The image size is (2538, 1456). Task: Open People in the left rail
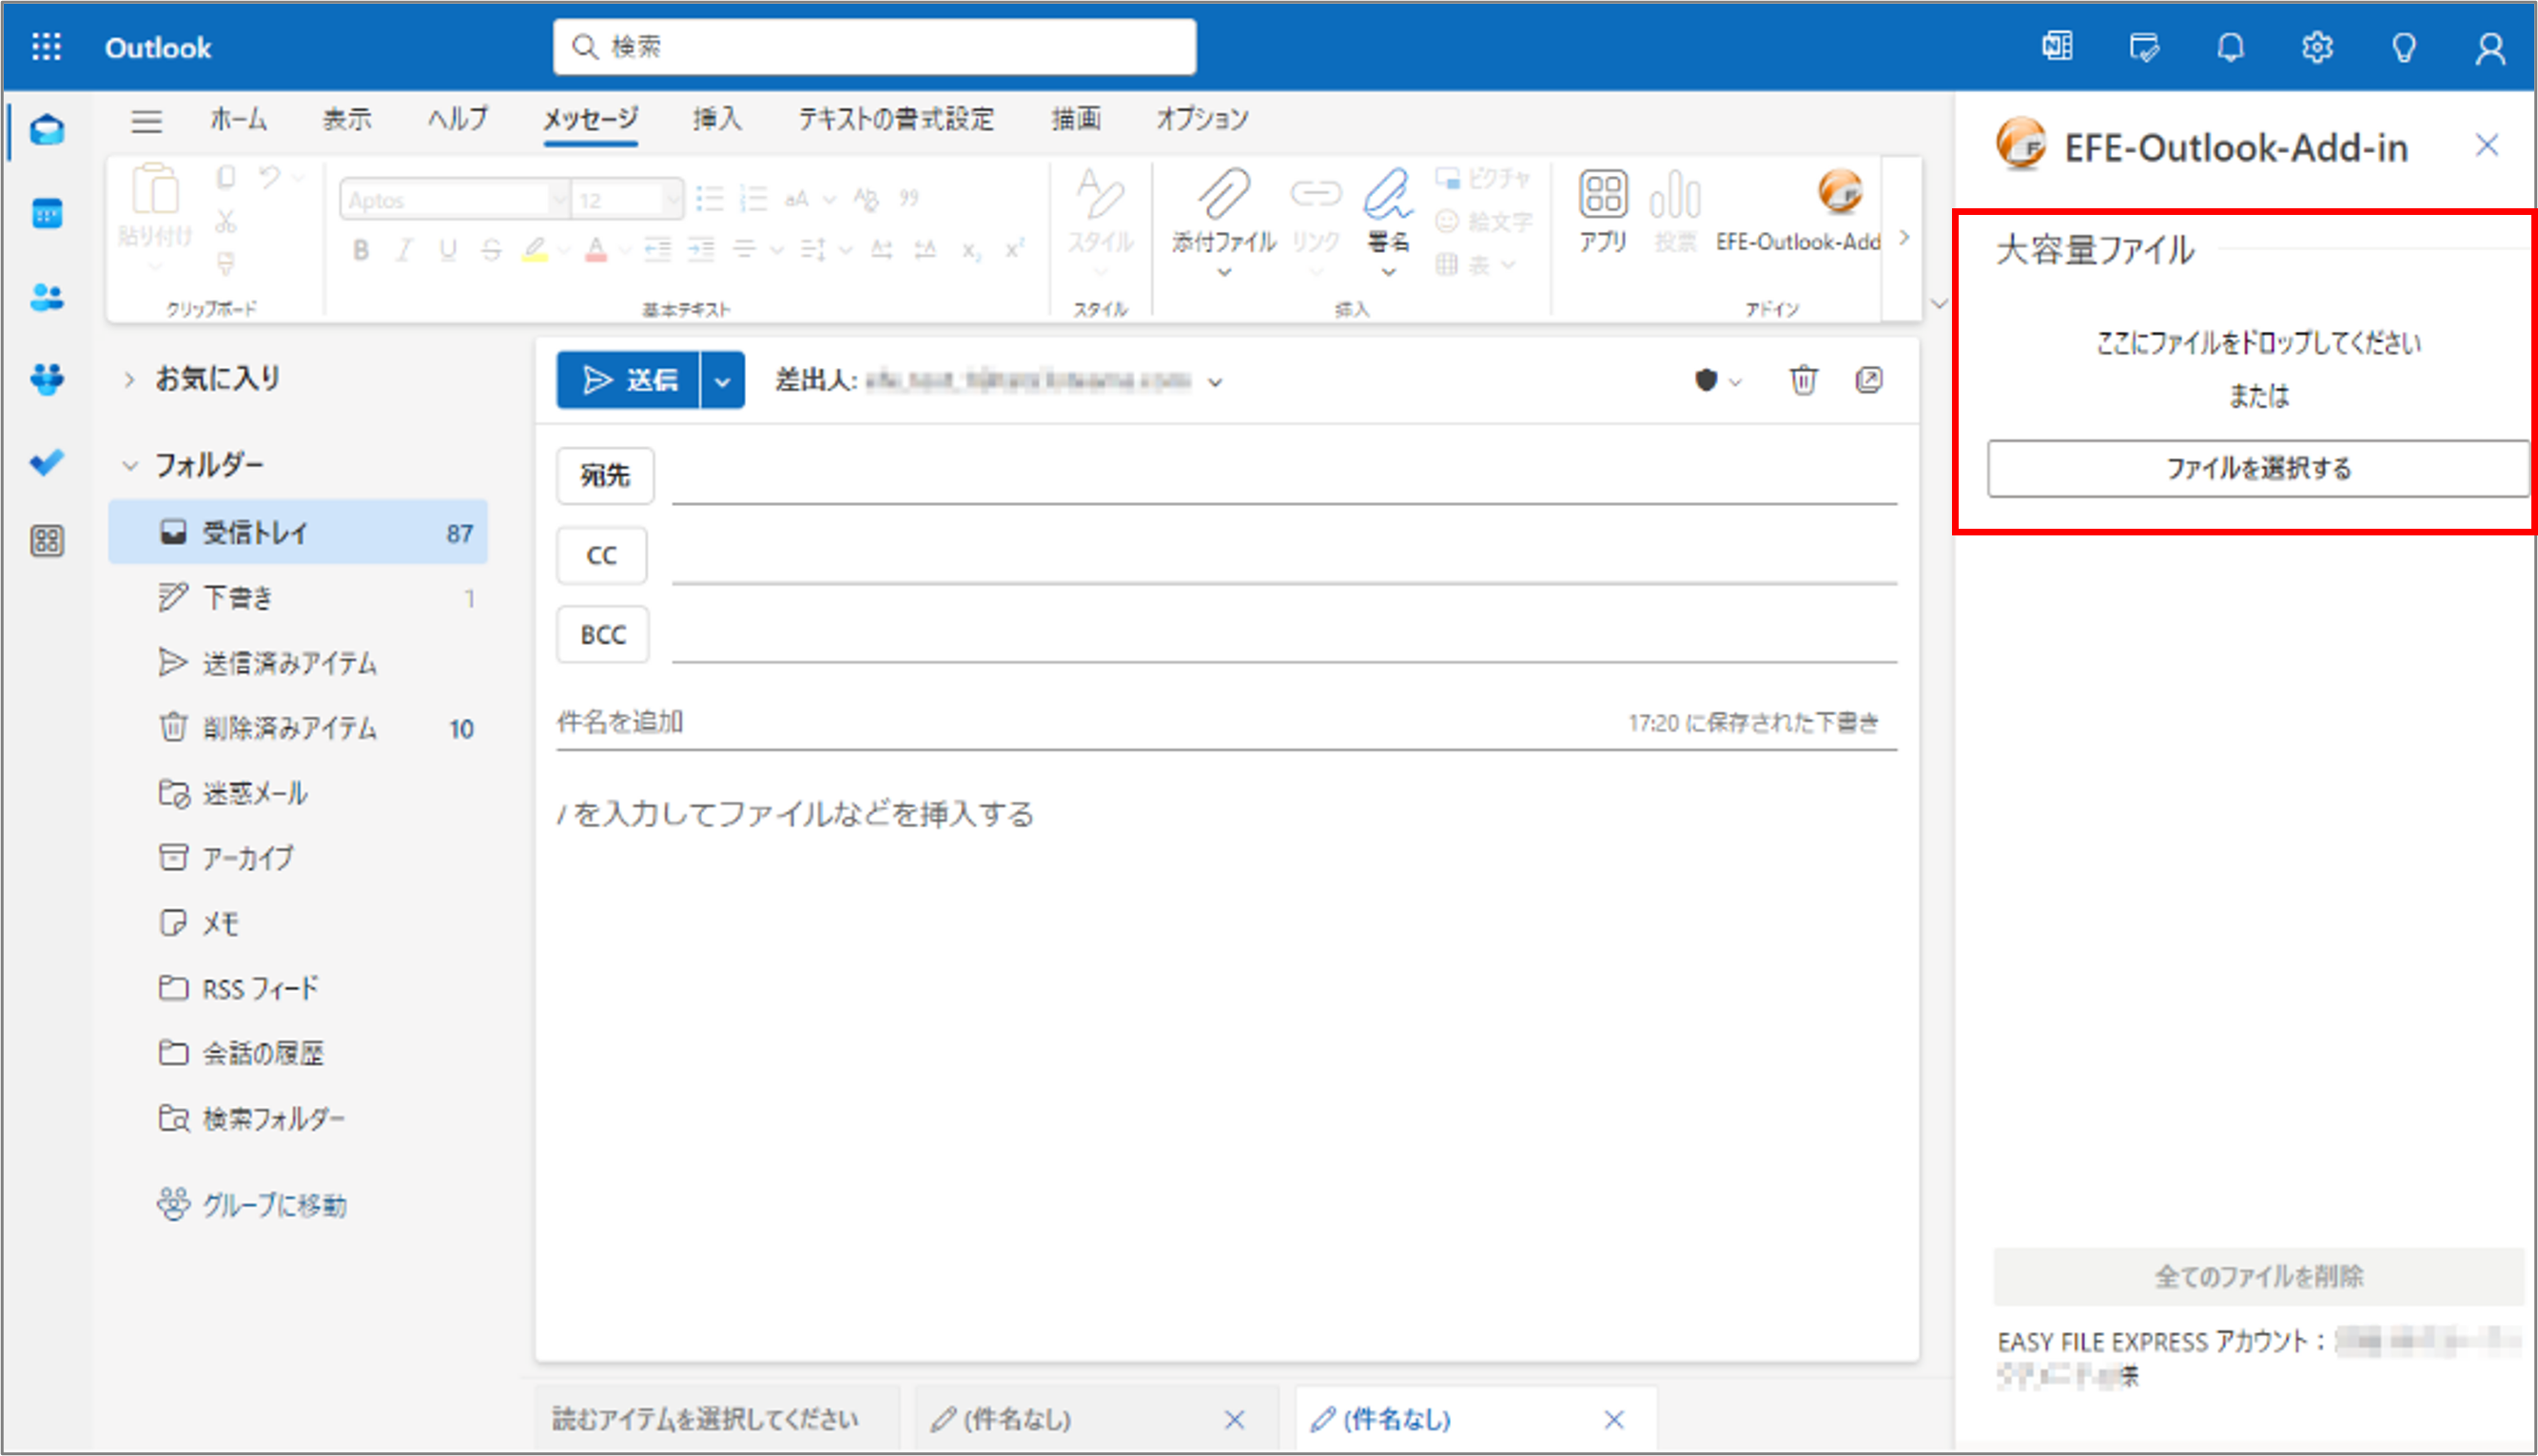47,297
